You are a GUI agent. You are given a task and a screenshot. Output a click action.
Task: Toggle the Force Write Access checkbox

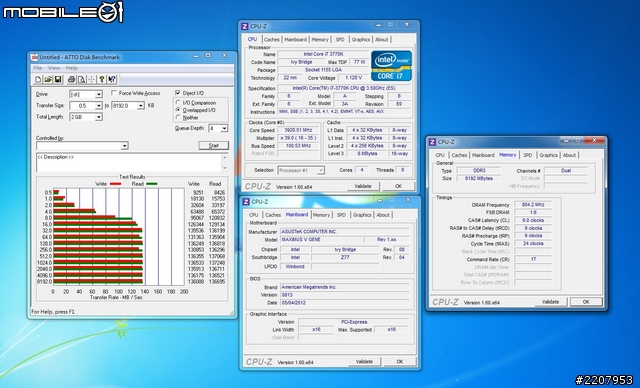click(114, 93)
